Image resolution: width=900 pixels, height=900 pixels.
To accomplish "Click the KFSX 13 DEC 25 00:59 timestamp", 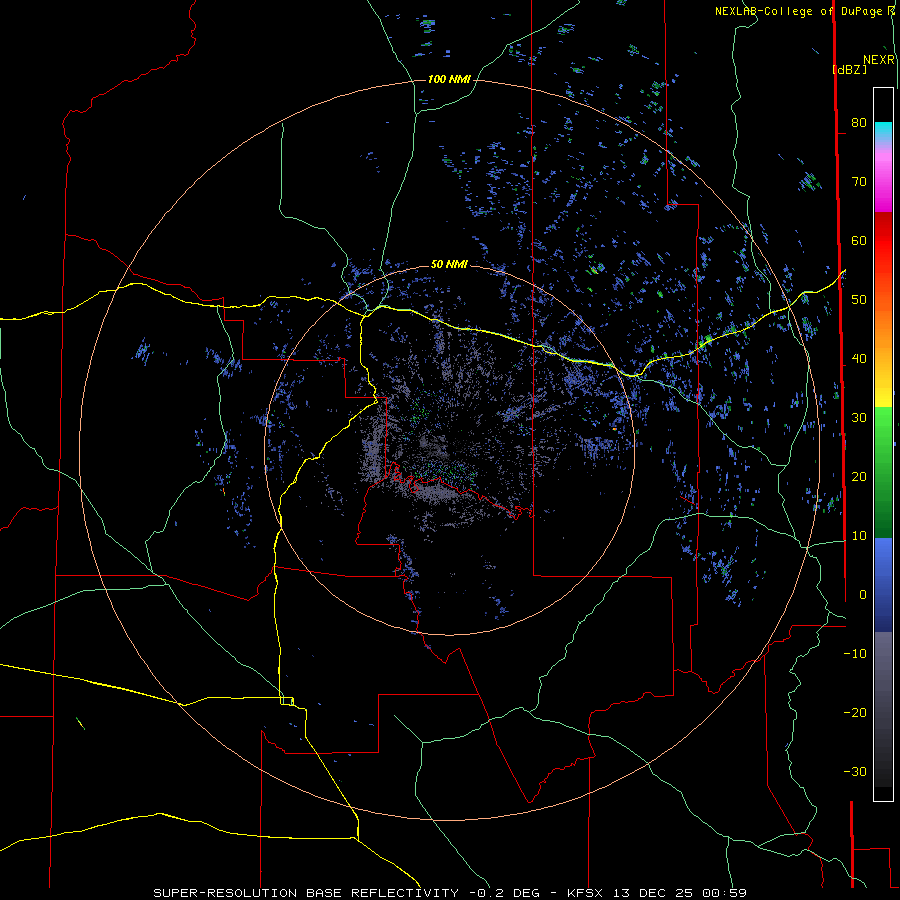I will point(657,893).
